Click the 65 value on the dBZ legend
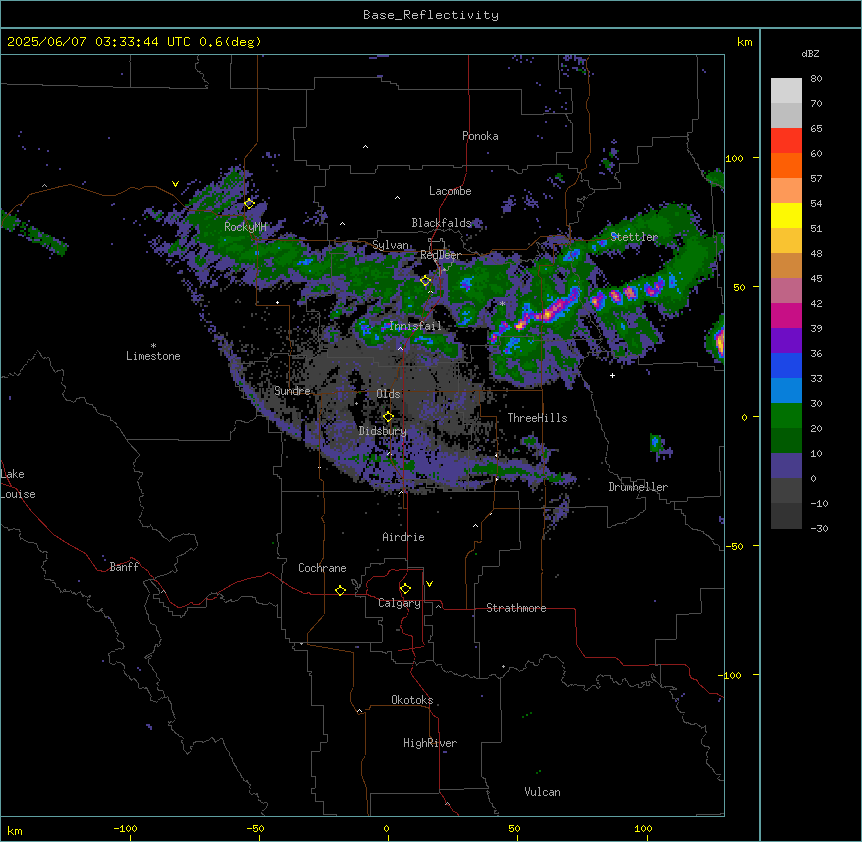Screen dimensions: 862x842 (816, 129)
